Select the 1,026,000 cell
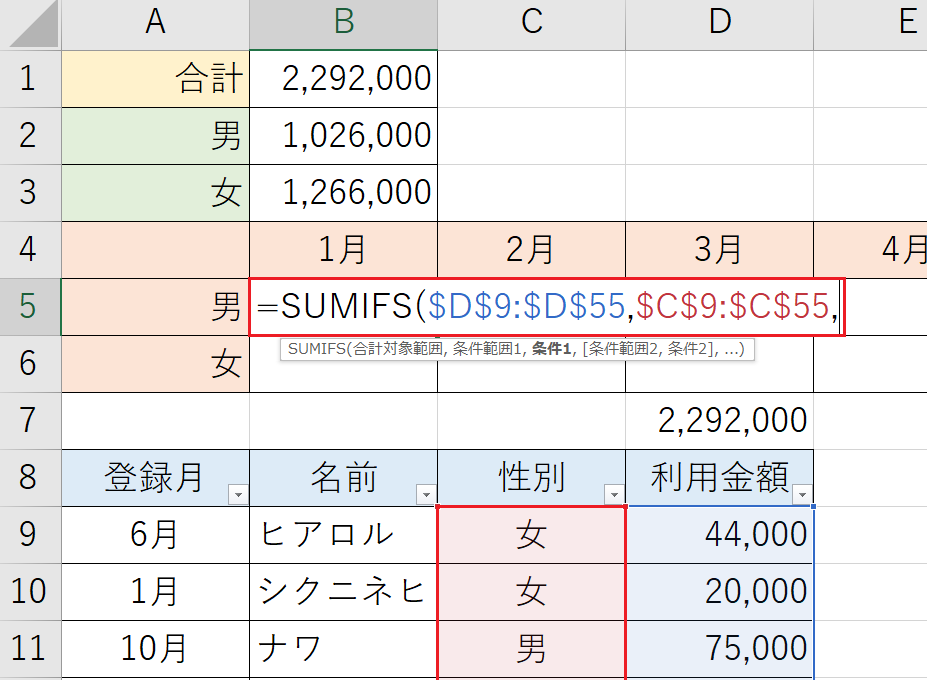 [x=343, y=135]
